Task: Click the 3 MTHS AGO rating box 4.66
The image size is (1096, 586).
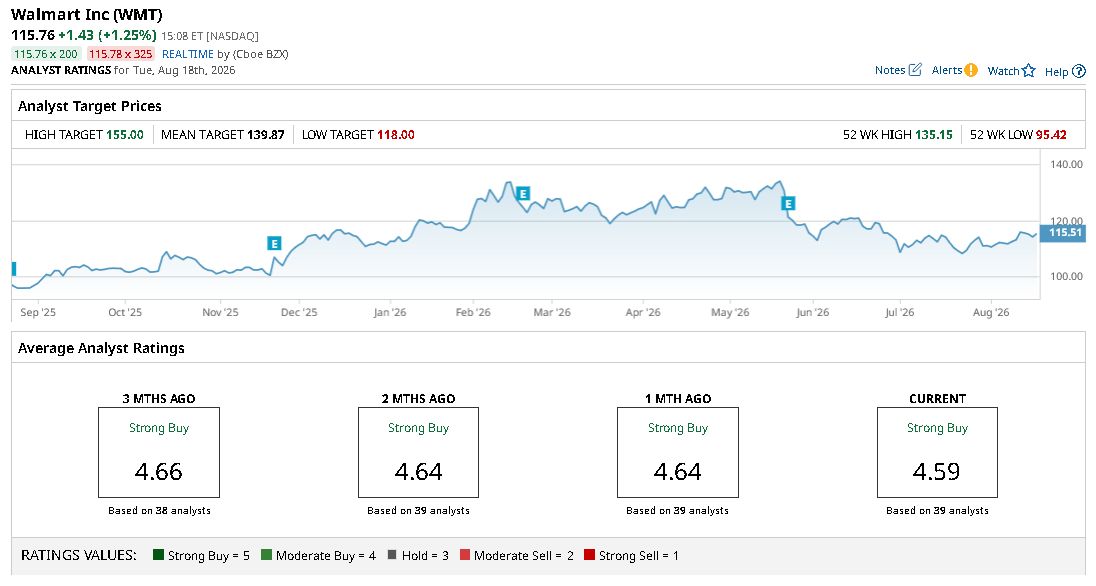Action: (159, 452)
